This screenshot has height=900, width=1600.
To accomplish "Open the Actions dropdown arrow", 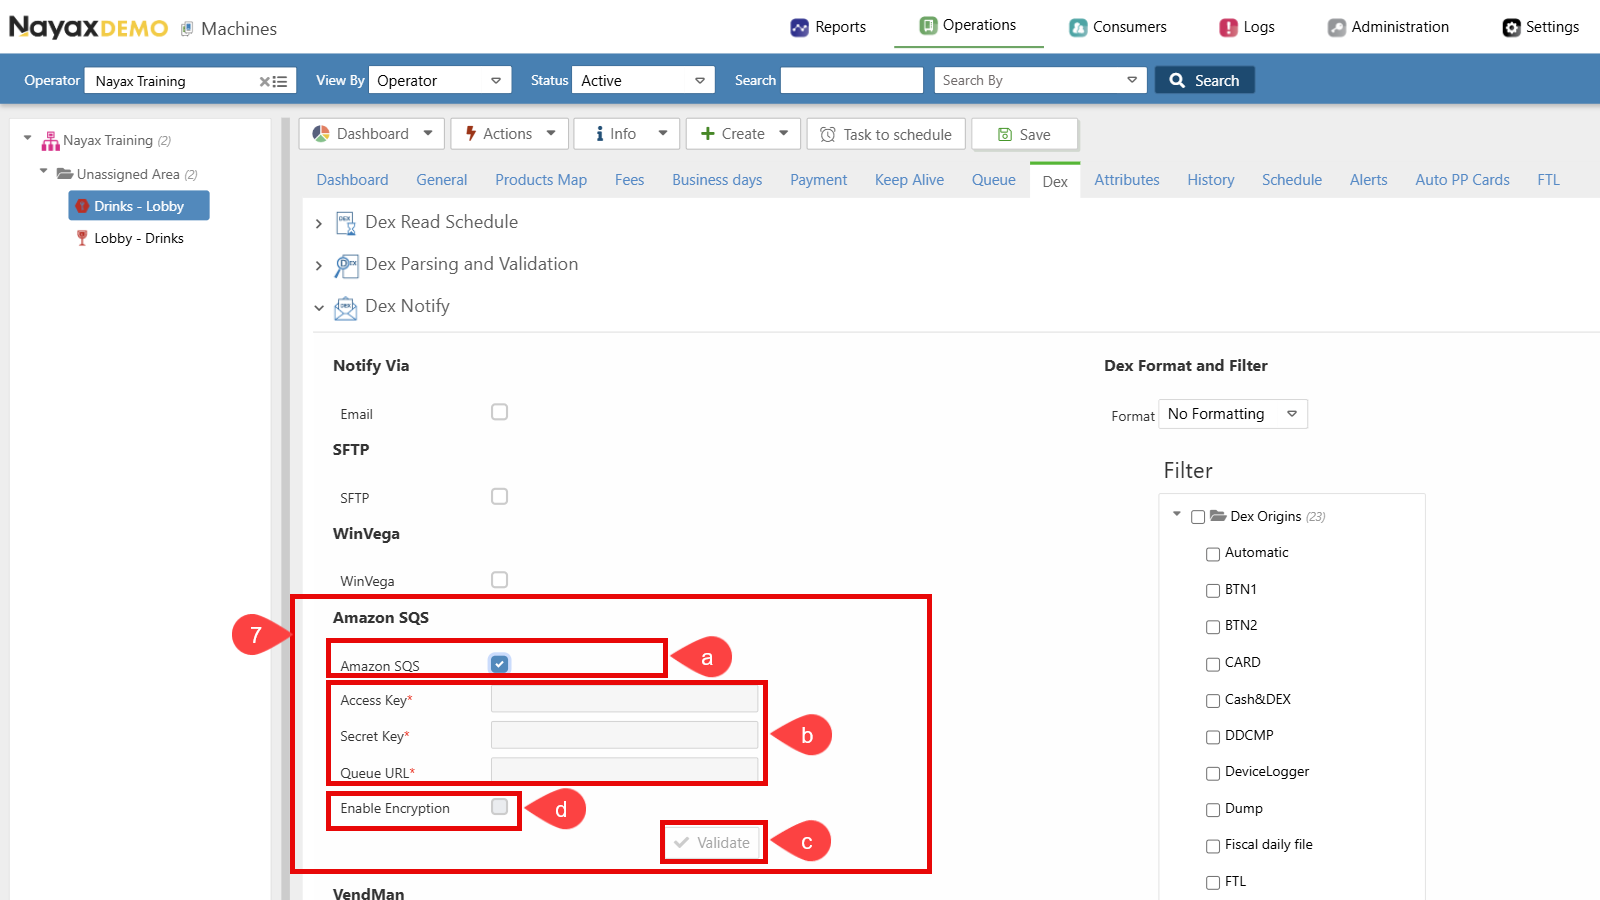I will click(x=551, y=133).
